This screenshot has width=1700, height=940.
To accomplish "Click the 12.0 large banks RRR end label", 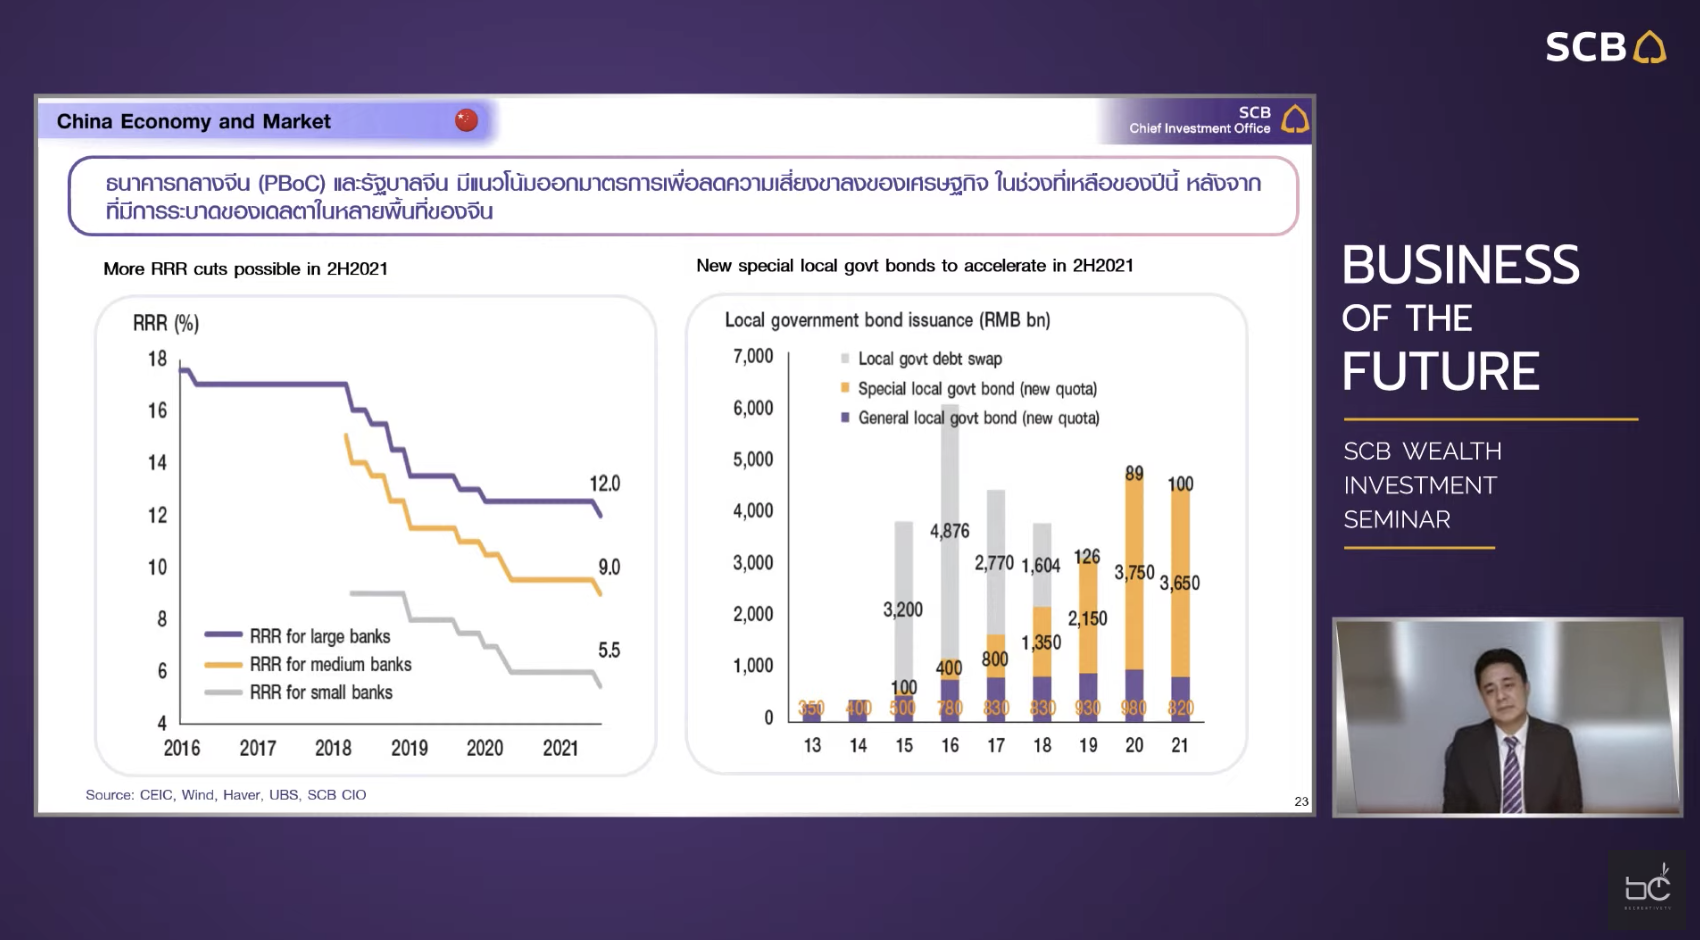I will (x=604, y=483).
